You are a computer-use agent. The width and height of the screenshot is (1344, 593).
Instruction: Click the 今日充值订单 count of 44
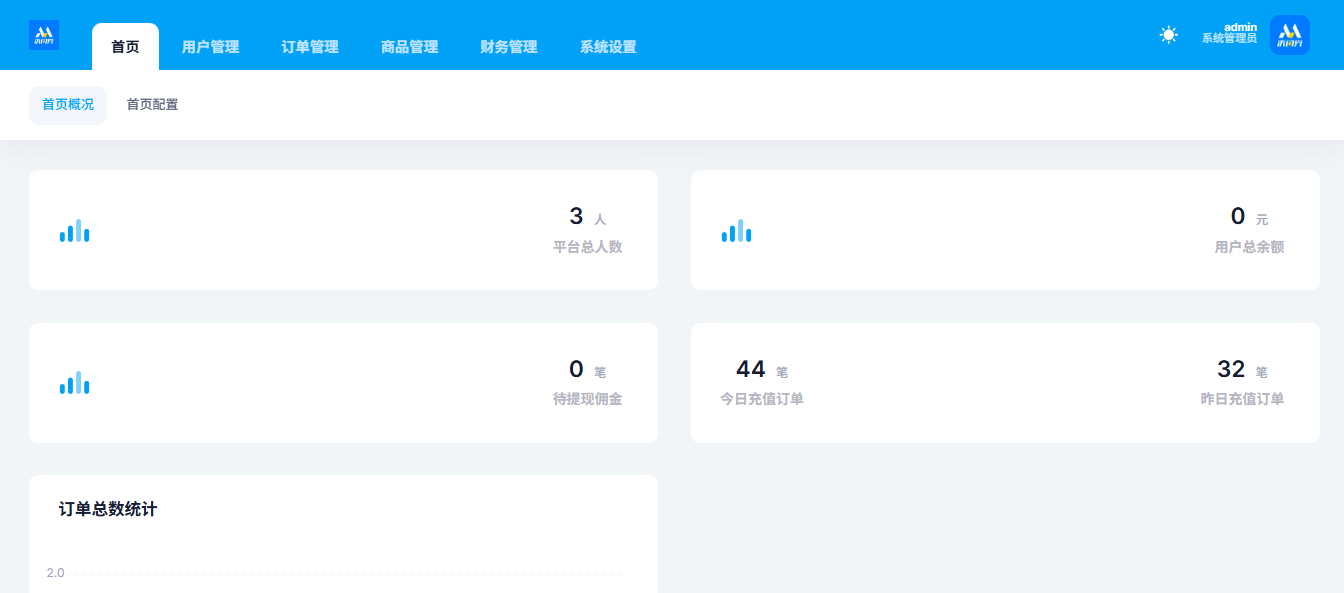click(x=750, y=370)
